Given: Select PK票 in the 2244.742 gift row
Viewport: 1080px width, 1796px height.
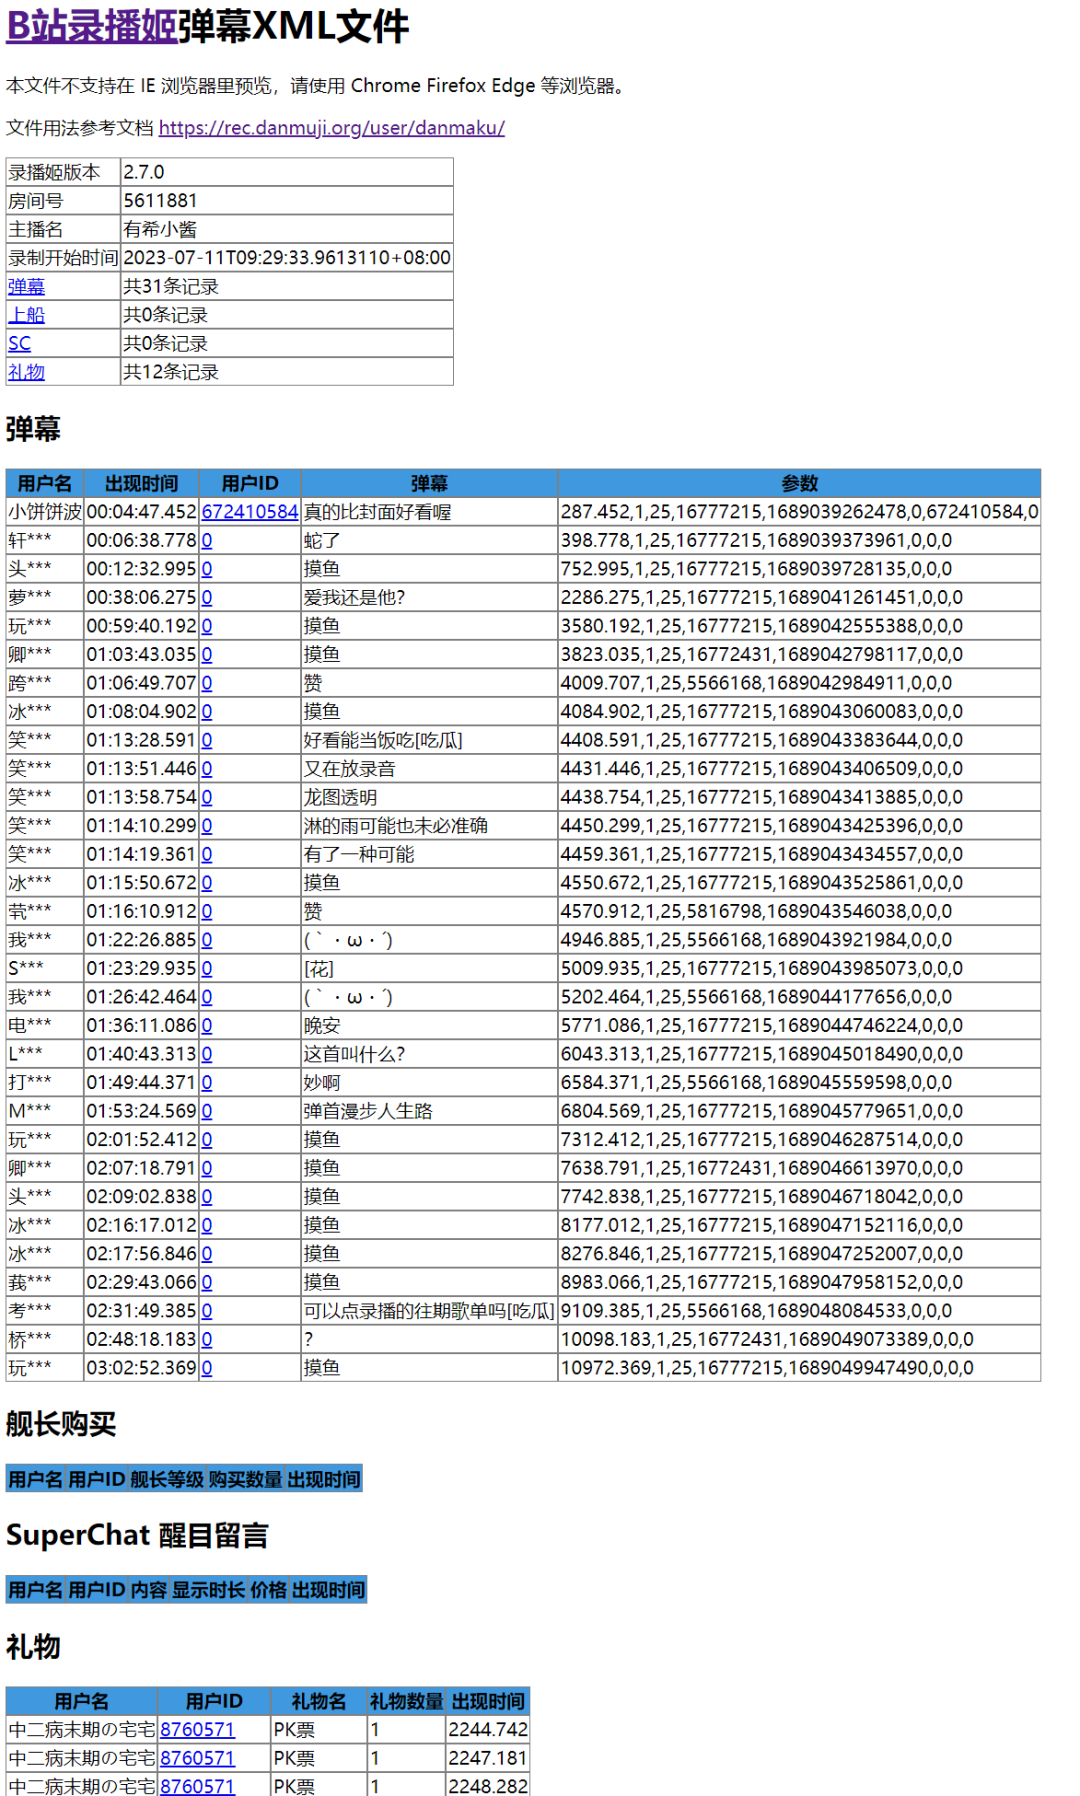Looking at the screenshot, I should (294, 1729).
